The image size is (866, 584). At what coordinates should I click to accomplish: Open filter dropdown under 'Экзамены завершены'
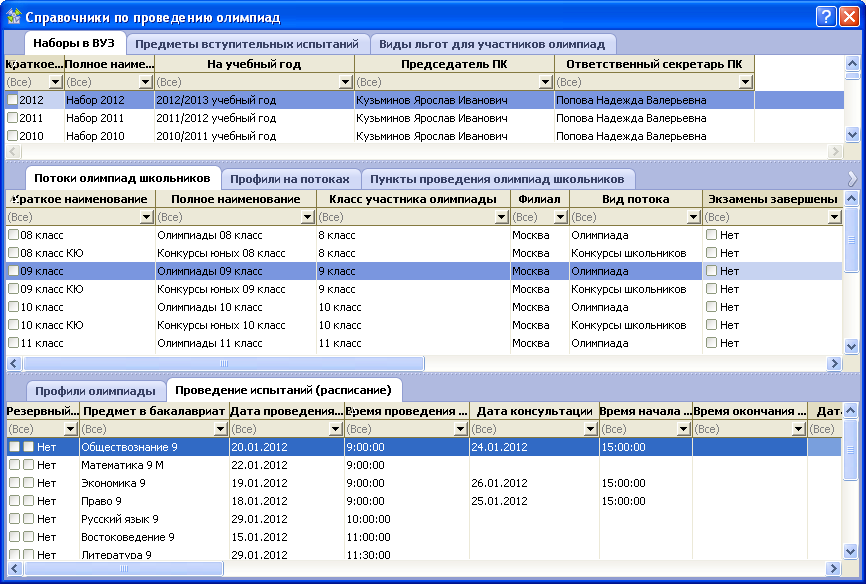click(835, 217)
